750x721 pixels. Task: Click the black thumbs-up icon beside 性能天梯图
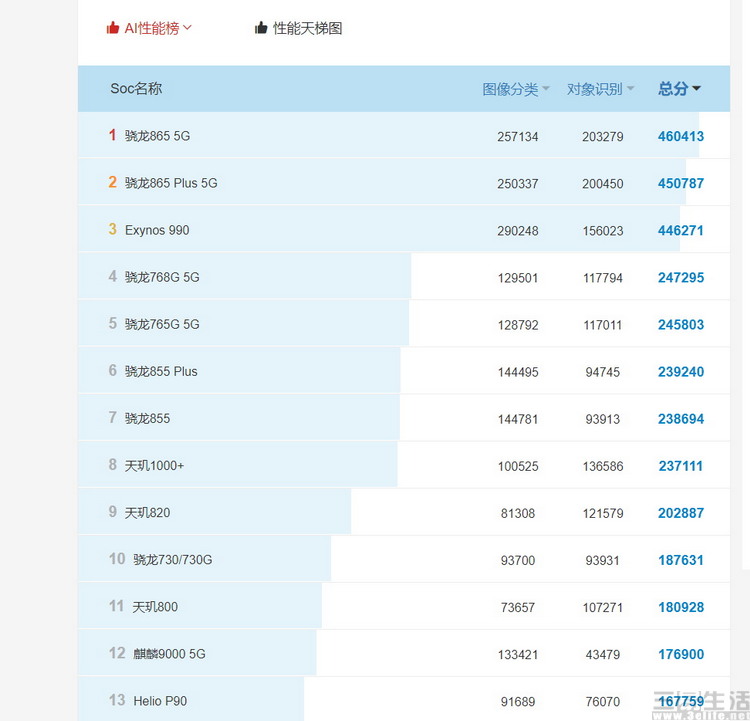pyautogui.click(x=261, y=28)
